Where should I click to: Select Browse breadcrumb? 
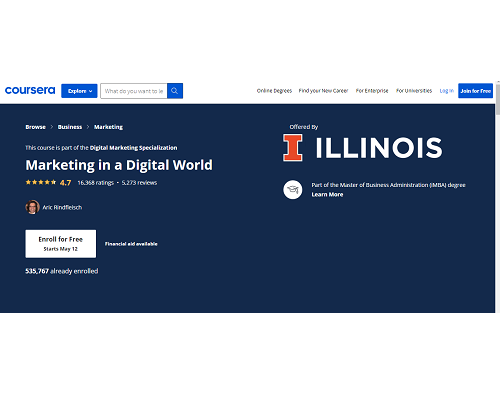coord(36,127)
